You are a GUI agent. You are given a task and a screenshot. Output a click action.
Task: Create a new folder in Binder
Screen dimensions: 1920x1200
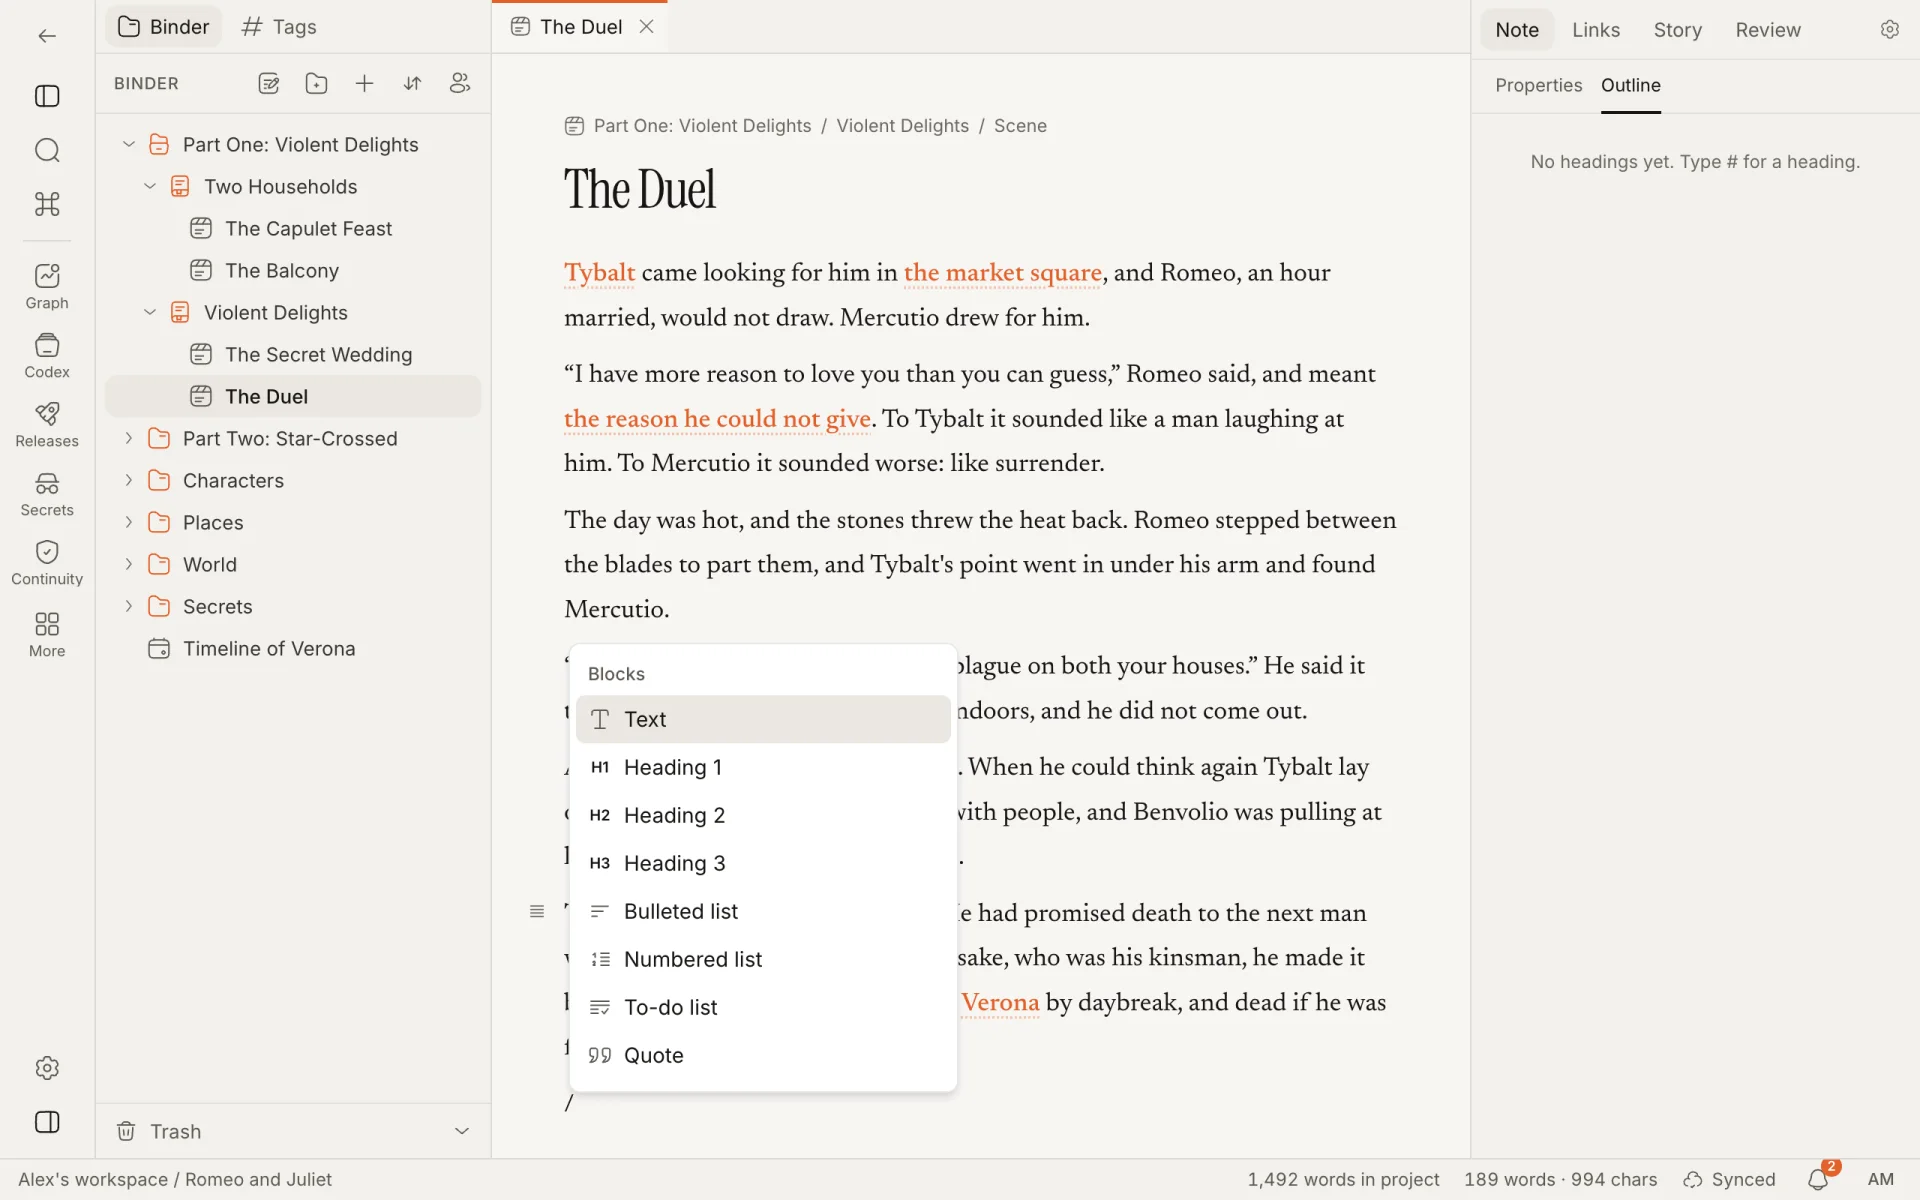click(x=316, y=84)
